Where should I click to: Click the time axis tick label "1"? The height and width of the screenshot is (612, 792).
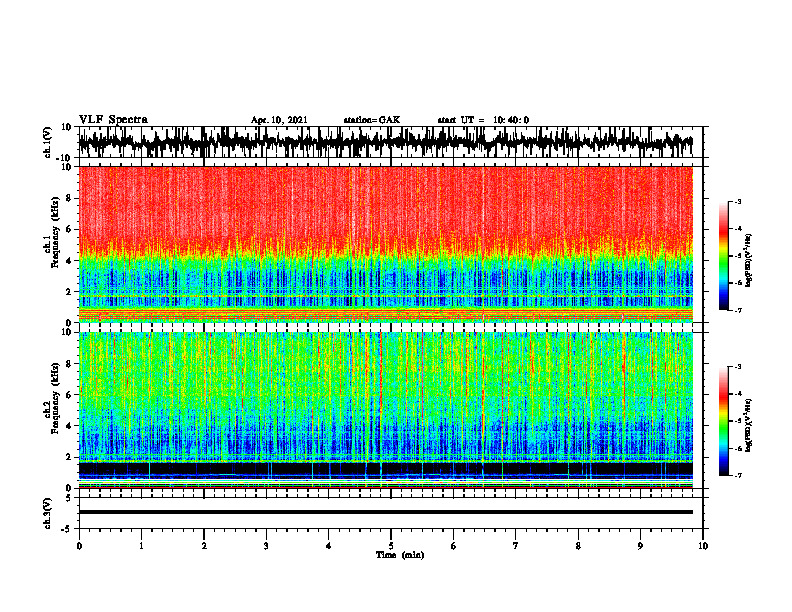click(x=141, y=546)
